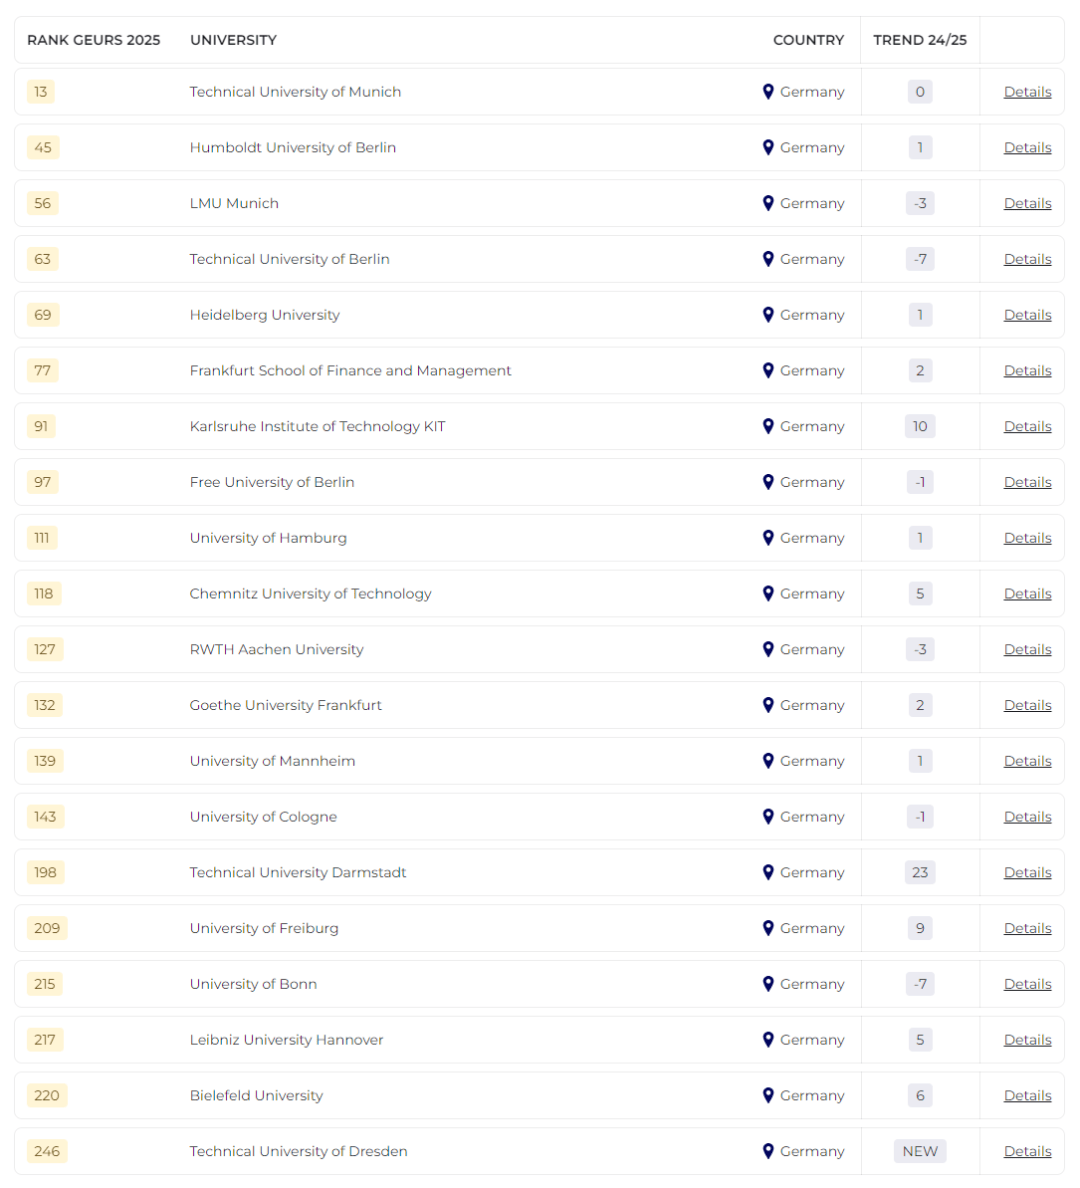Click the trend value 23 for Darmstadt
Image resolution: width=1080 pixels, height=1188 pixels.
click(919, 872)
